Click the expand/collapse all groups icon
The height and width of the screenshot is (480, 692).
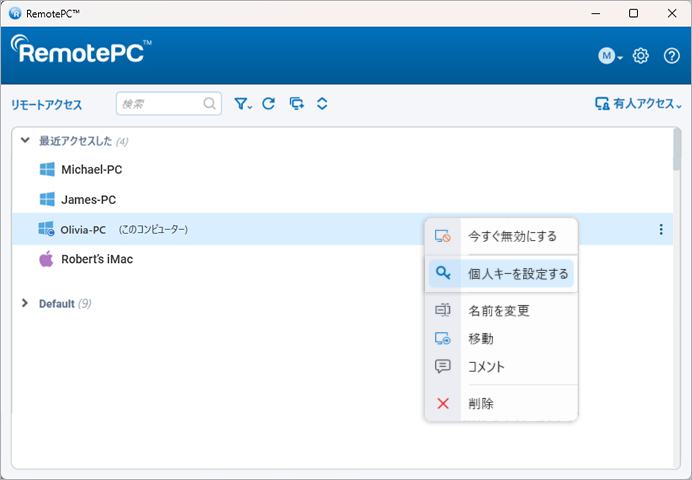[x=322, y=104]
